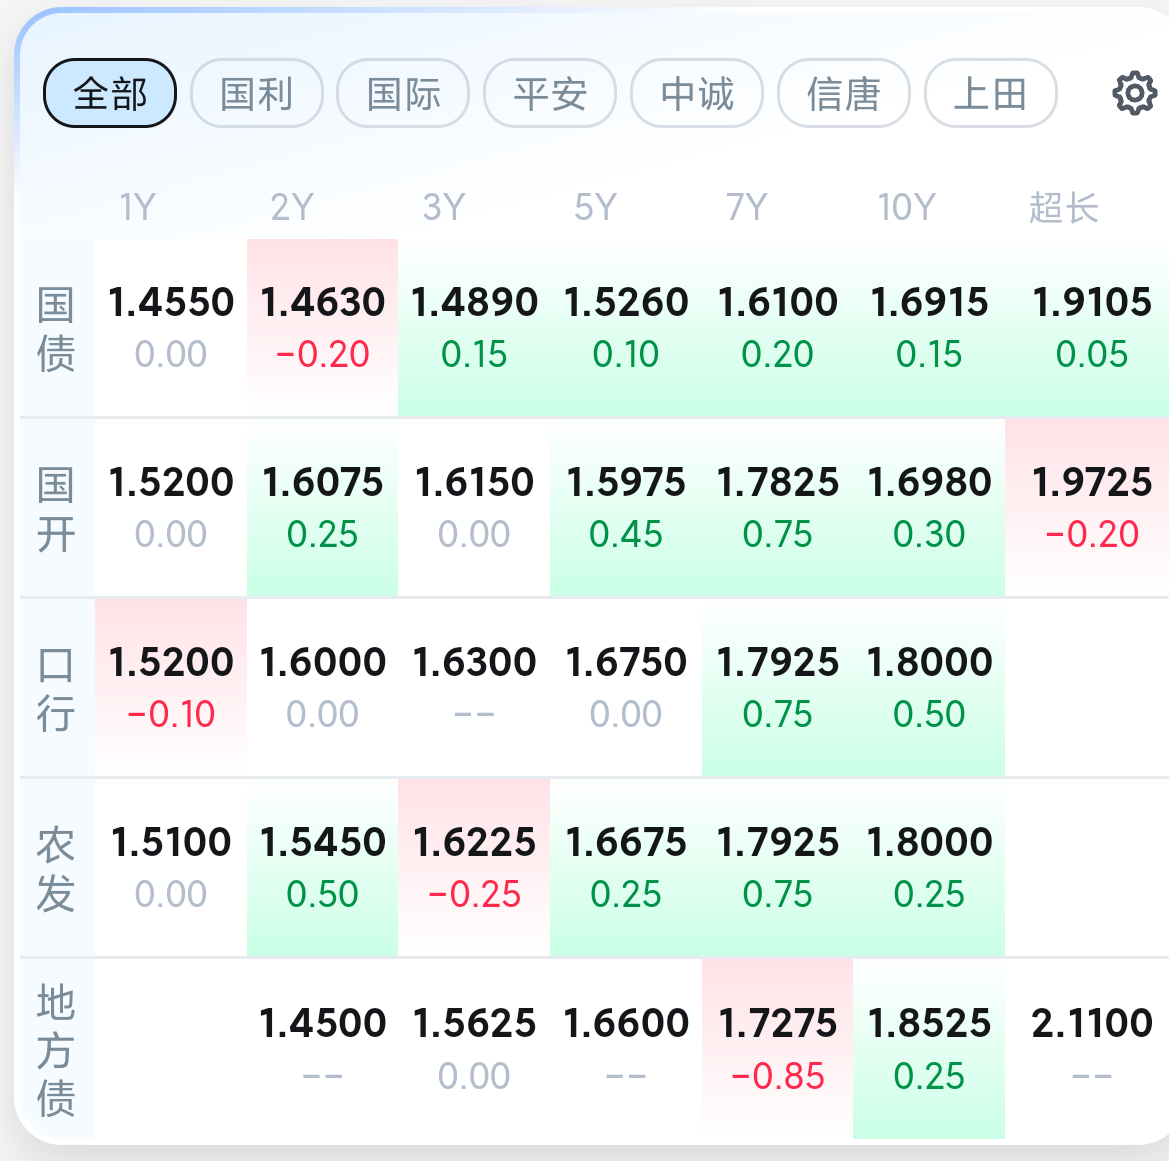Click the 10Y column header

pyautogui.click(x=906, y=207)
